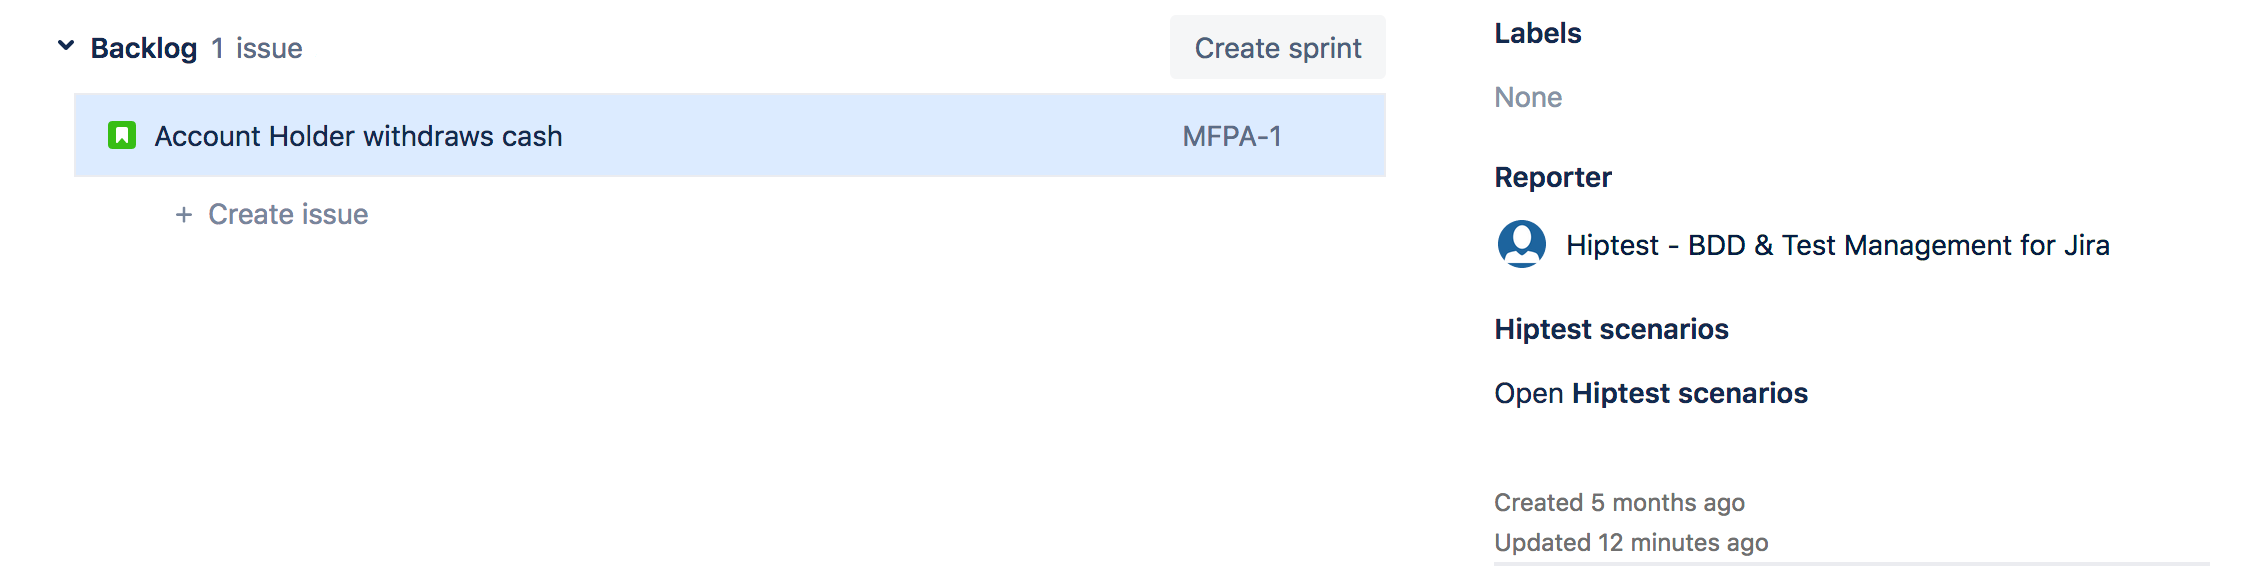The width and height of the screenshot is (2241, 585).
Task: Click the 1 issue count label
Action: point(257,48)
